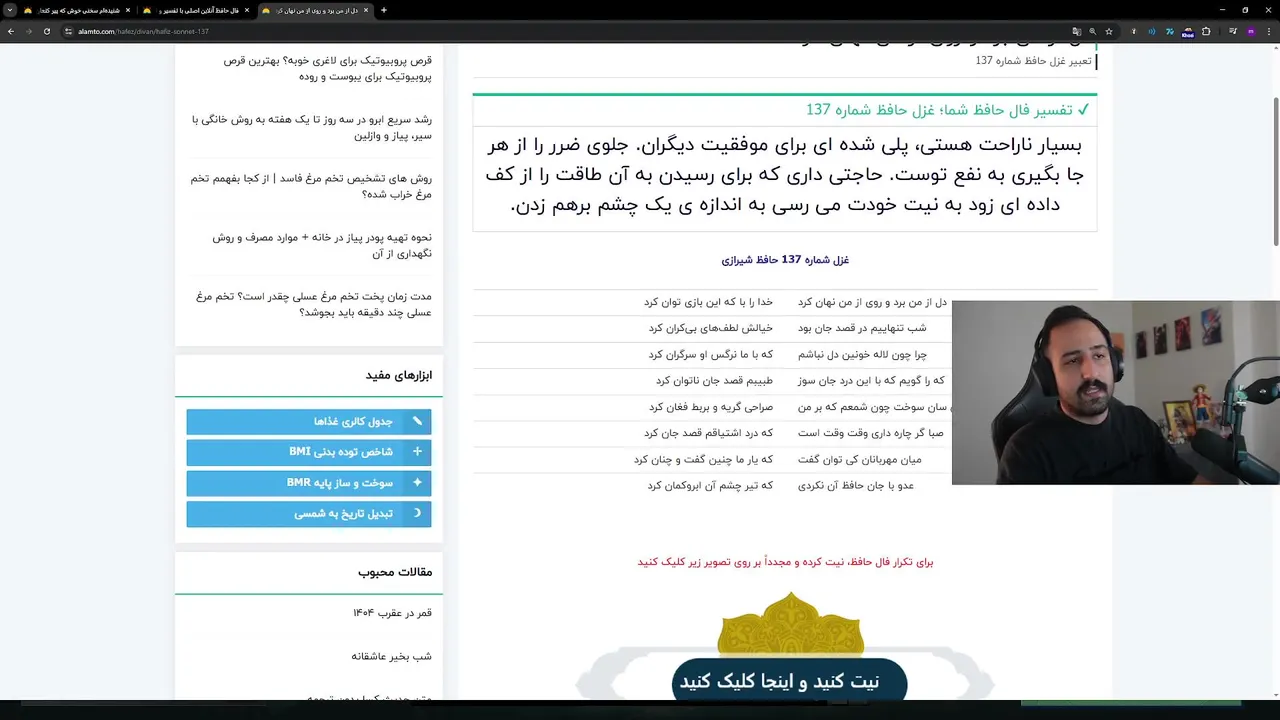The width and height of the screenshot is (1280, 720).
Task: Click the verse 'طبیبم قصد جان ناتوان کرد'
Action: [714, 381]
